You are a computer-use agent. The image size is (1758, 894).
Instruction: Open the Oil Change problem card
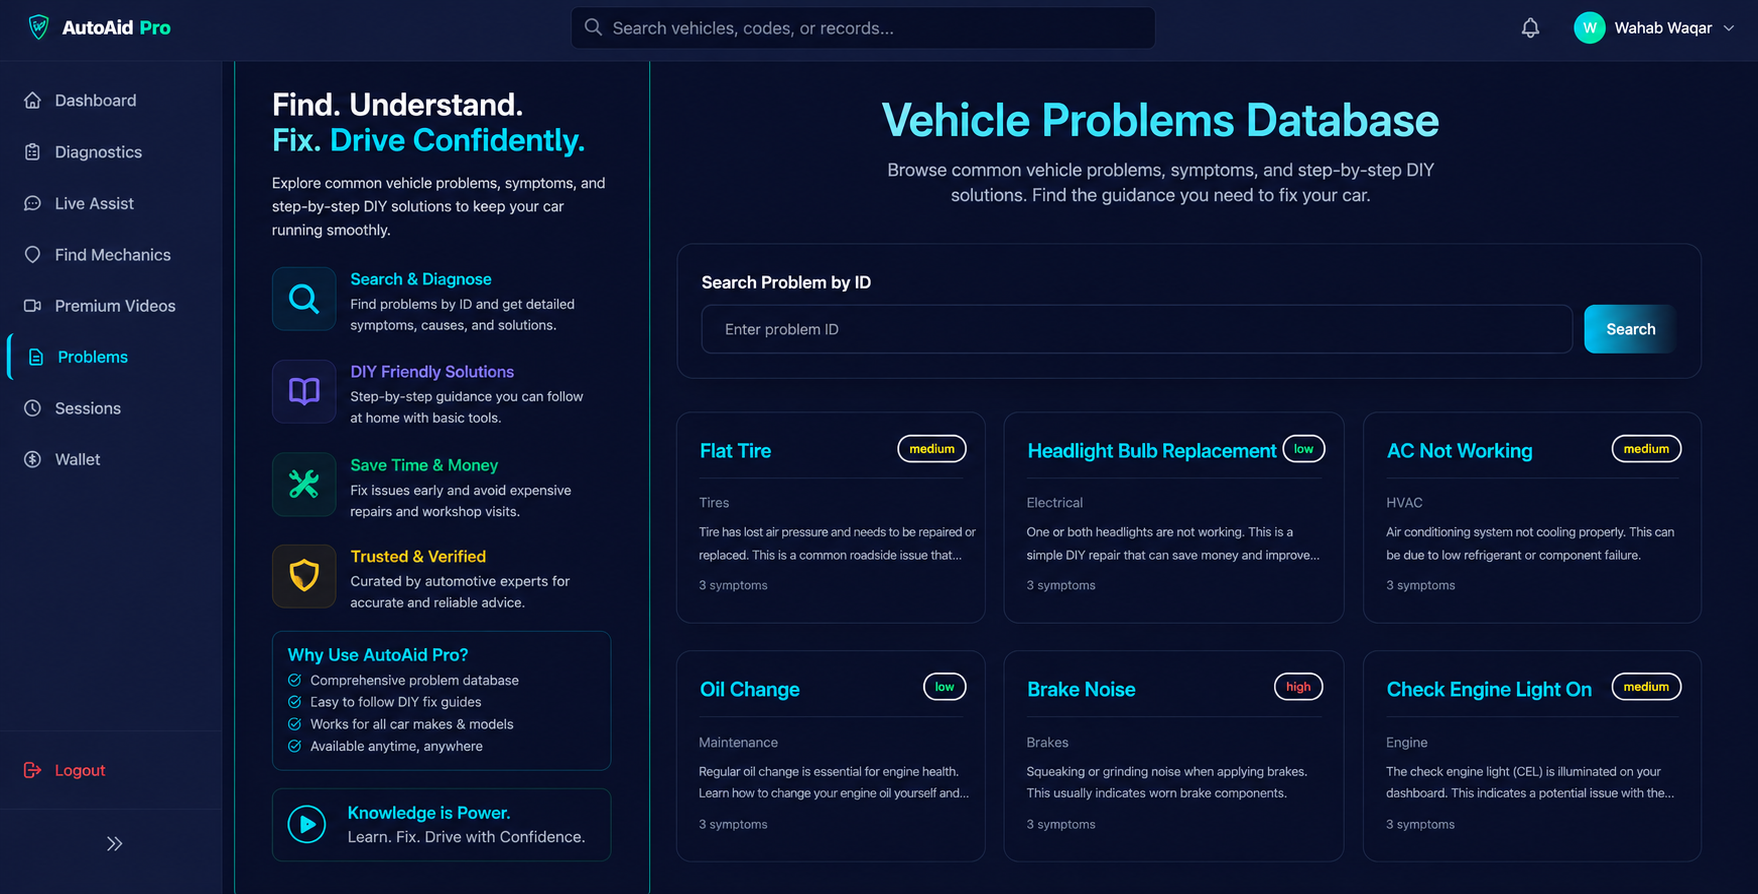(831, 756)
